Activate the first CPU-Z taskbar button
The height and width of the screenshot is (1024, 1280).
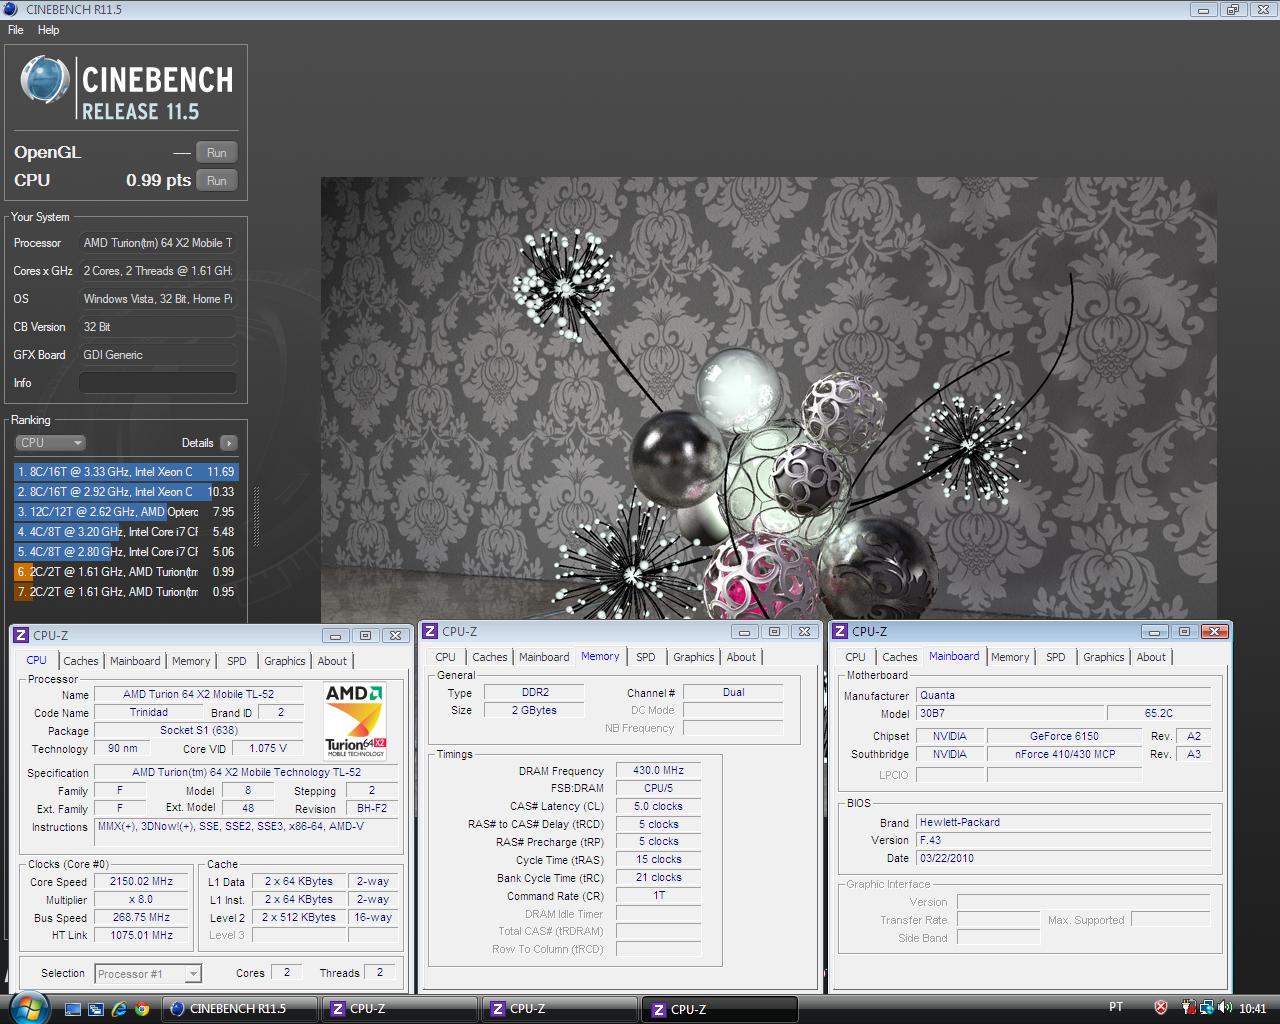click(x=398, y=1009)
